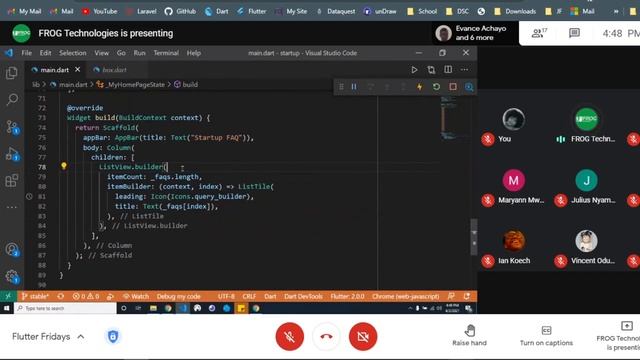Open the Run menu
Screen dimensions: 640x360
[x=140, y=53]
